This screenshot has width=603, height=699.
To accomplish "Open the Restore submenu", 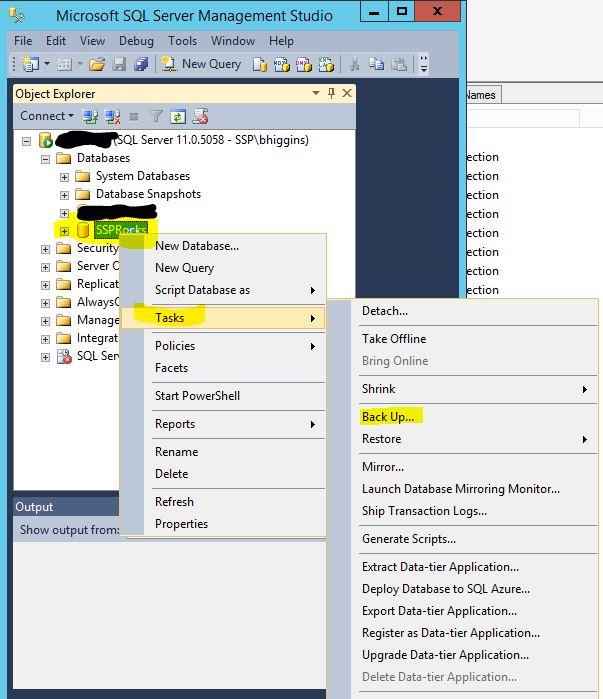I will (x=477, y=439).
